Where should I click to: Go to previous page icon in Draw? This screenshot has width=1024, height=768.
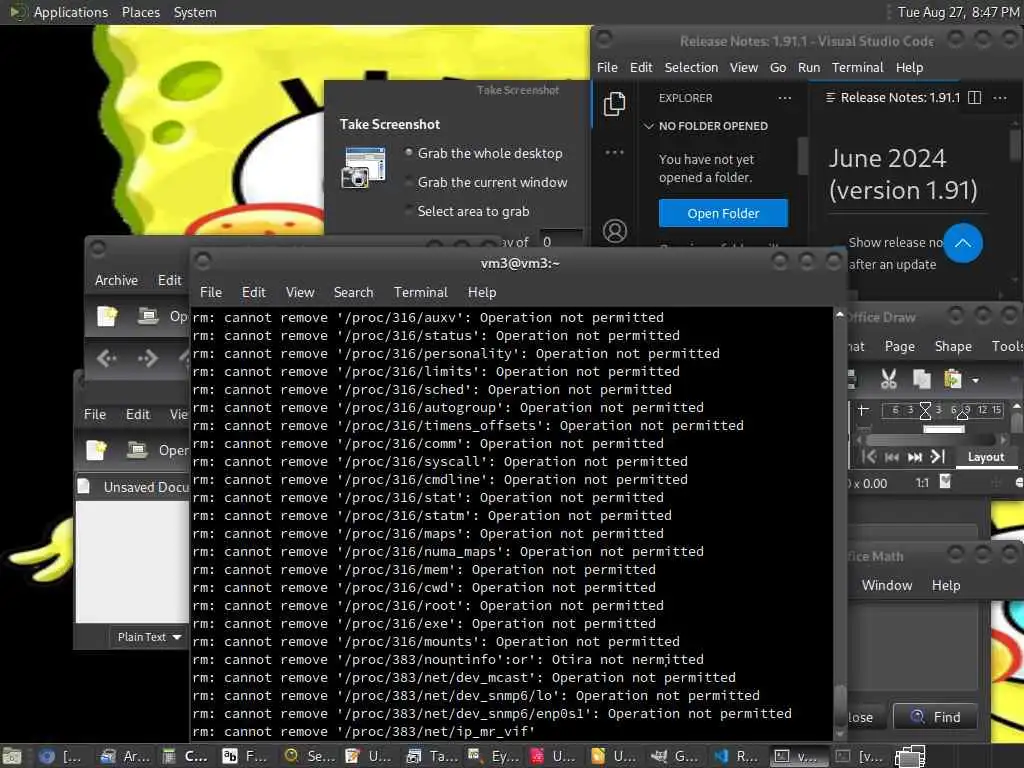(x=891, y=457)
